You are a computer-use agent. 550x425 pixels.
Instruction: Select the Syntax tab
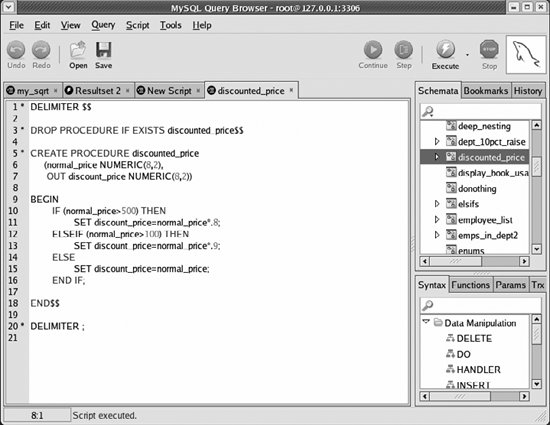coord(432,285)
